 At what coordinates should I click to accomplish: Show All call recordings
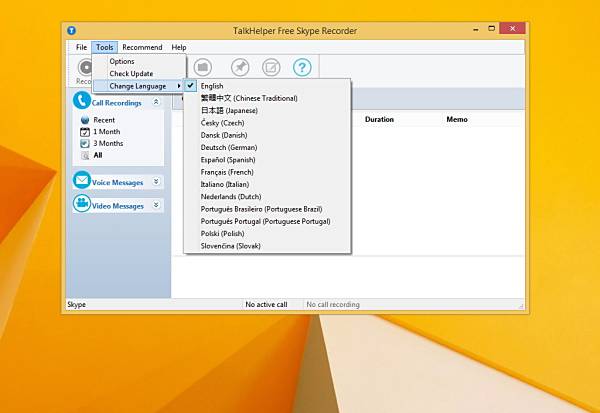98,155
